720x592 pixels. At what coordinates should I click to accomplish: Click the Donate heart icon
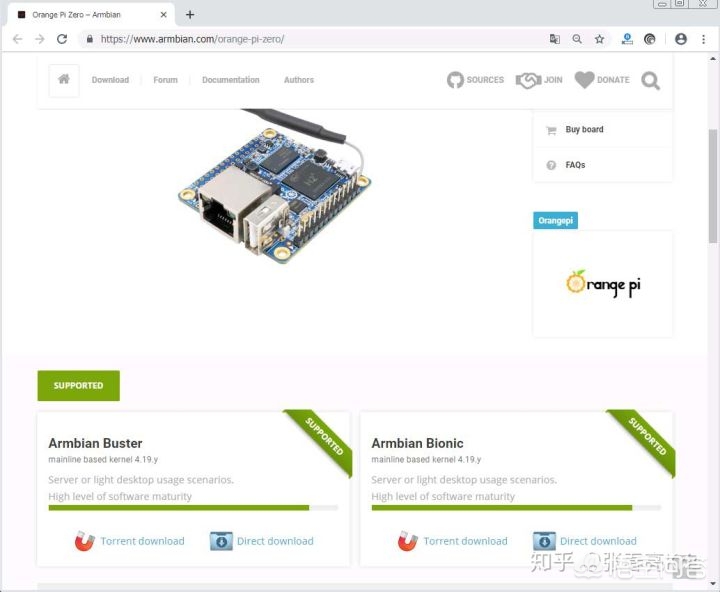(x=585, y=80)
